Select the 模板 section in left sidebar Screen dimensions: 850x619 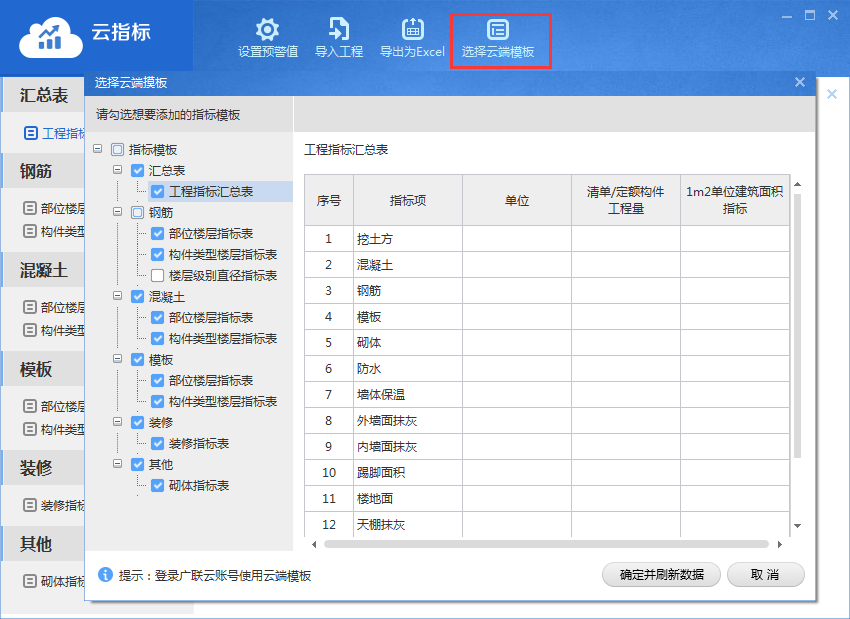click(x=37, y=370)
